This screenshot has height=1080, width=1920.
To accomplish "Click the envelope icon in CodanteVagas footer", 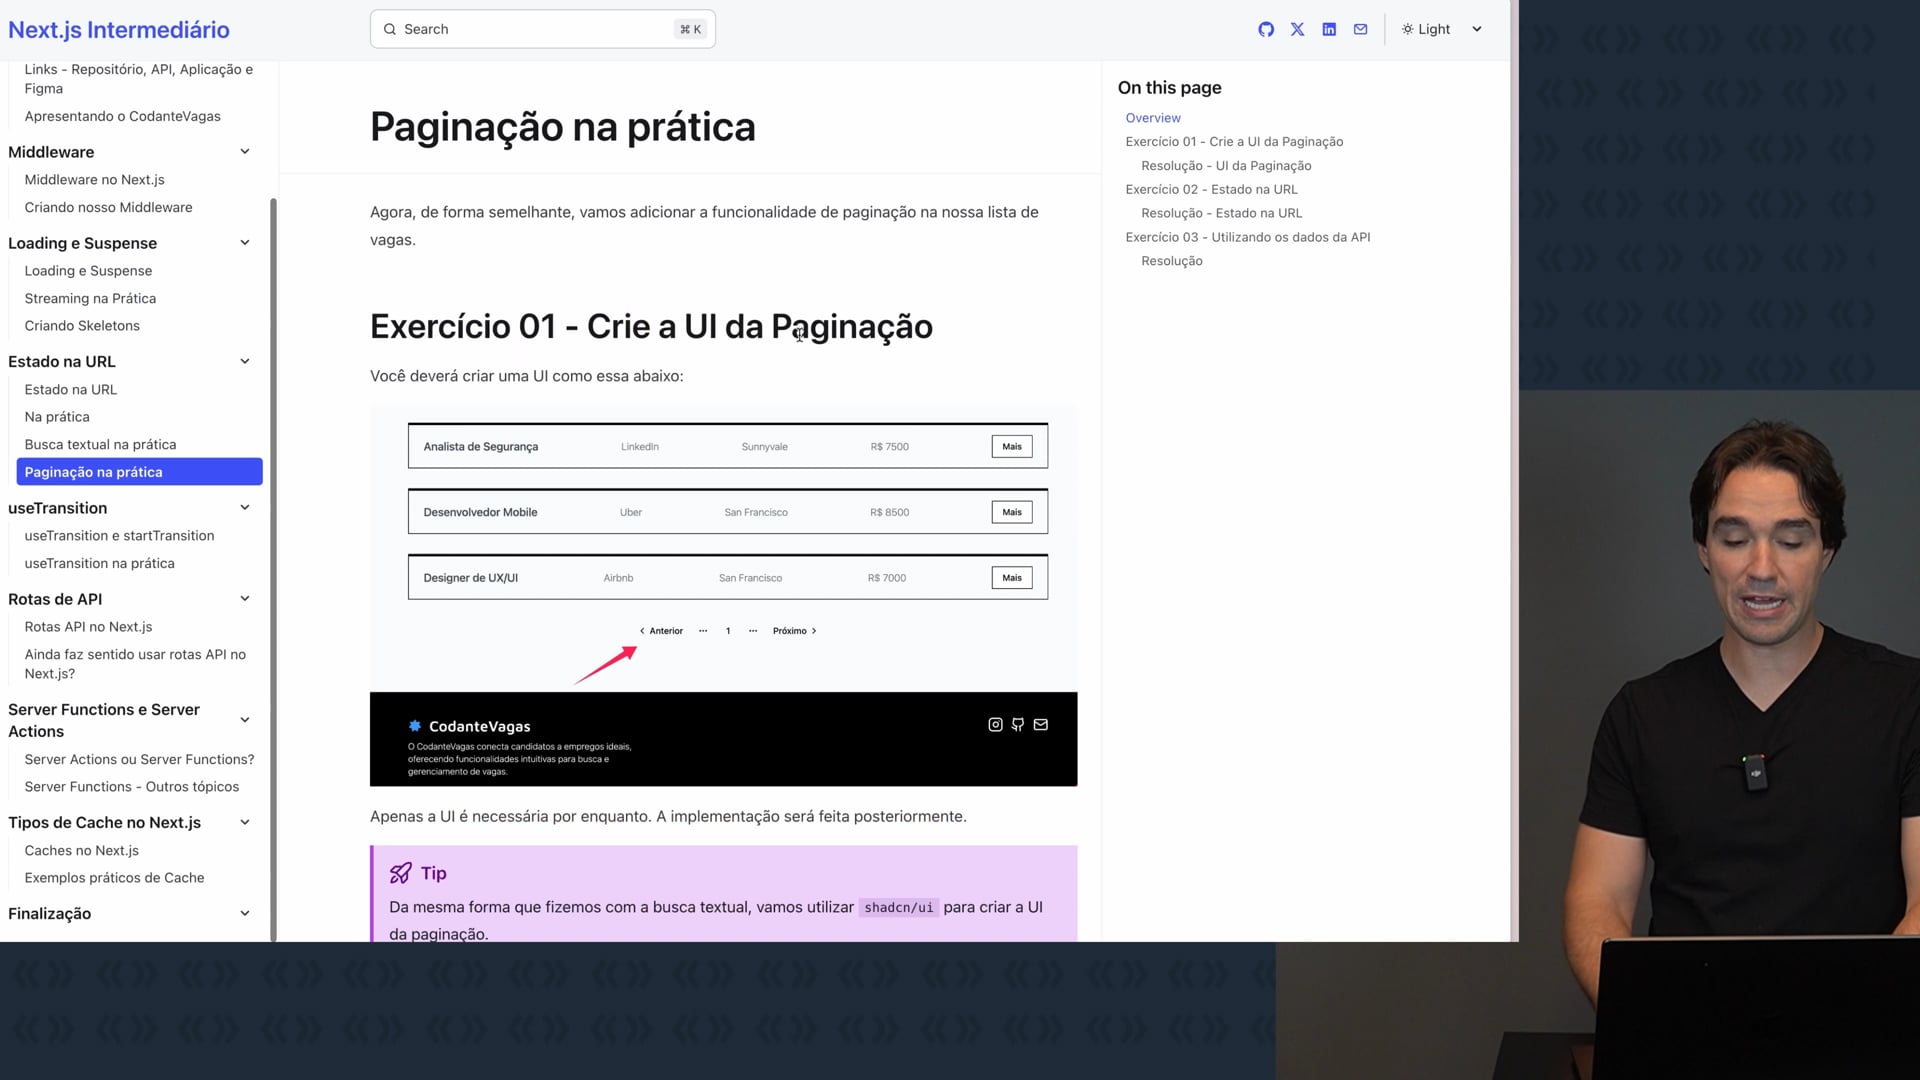I will pos(1040,725).
